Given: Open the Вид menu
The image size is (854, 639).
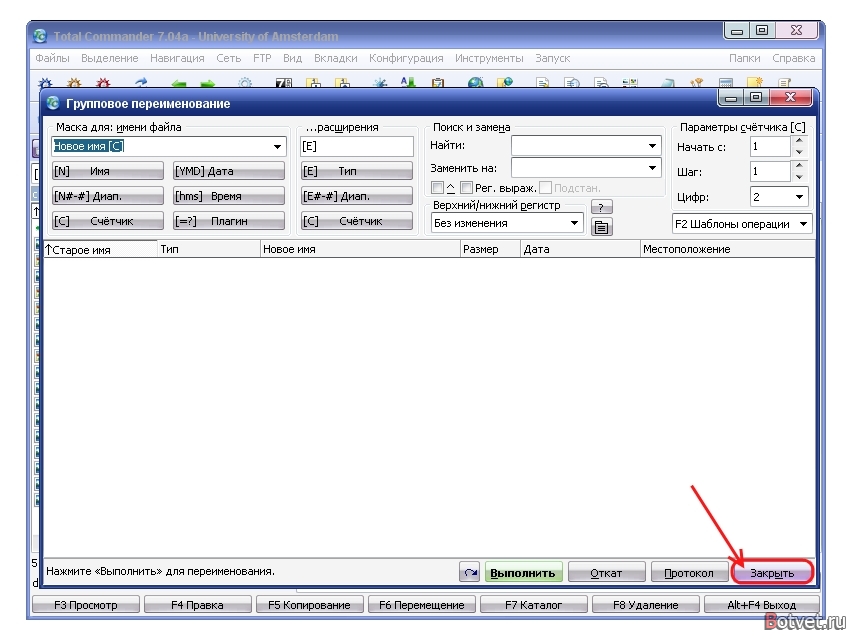Looking at the screenshot, I should click(x=292, y=58).
